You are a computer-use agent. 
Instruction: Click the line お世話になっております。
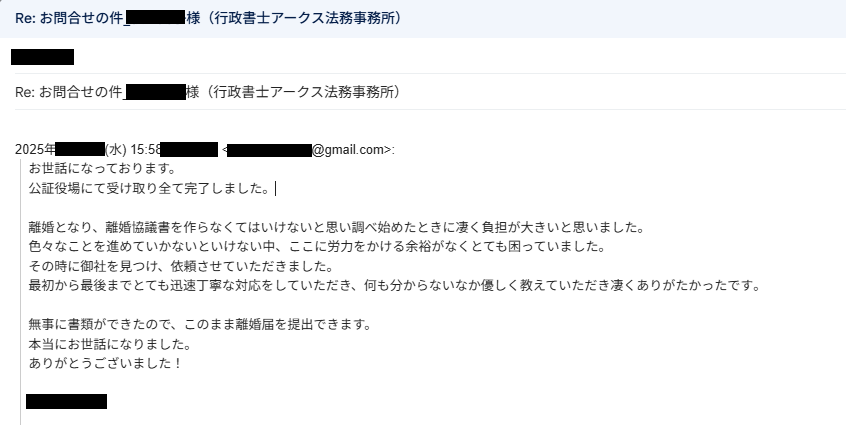[103, 168]
